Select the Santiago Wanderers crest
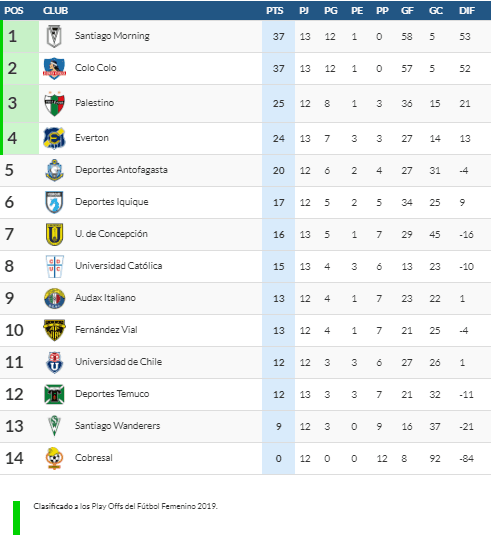The image size is (492, 540). [54, 426]
